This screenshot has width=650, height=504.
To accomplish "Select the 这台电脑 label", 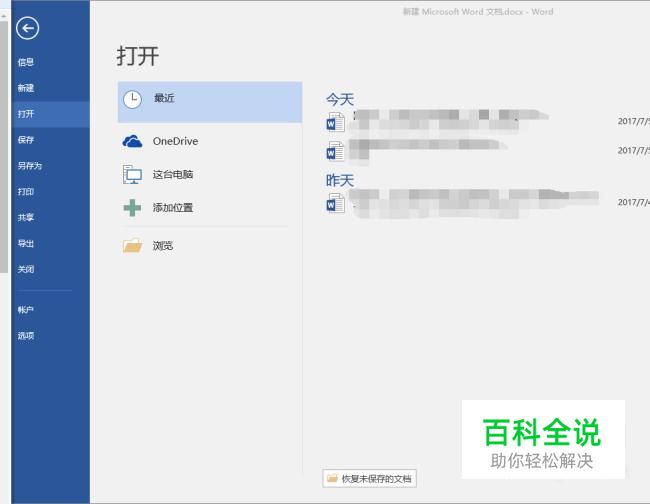I will [173, 174].
